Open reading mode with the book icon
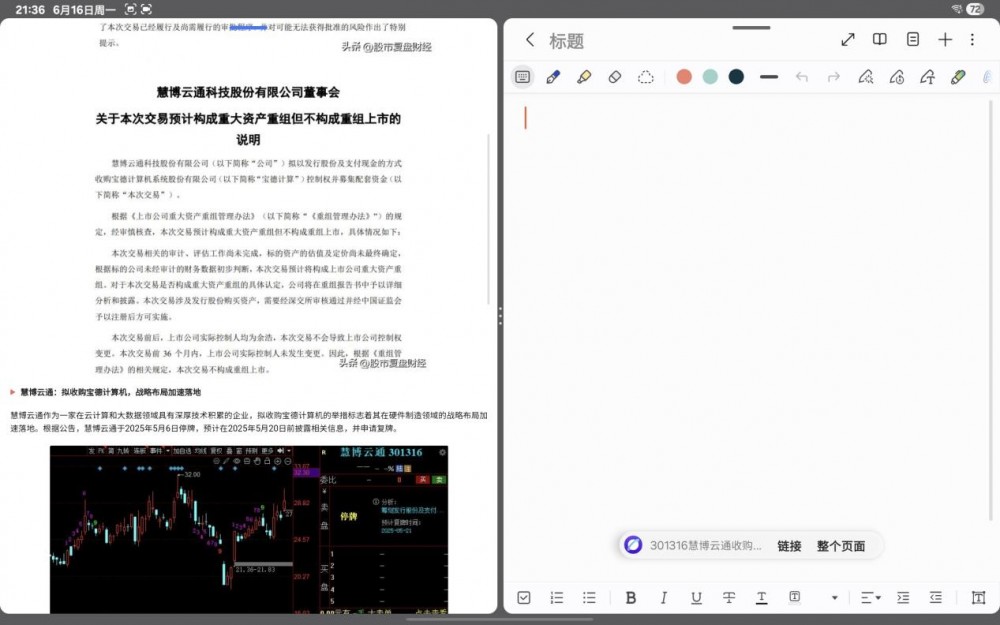This screenshot has width=1000, height=625. pyautogui.click(x=879, y=40)
